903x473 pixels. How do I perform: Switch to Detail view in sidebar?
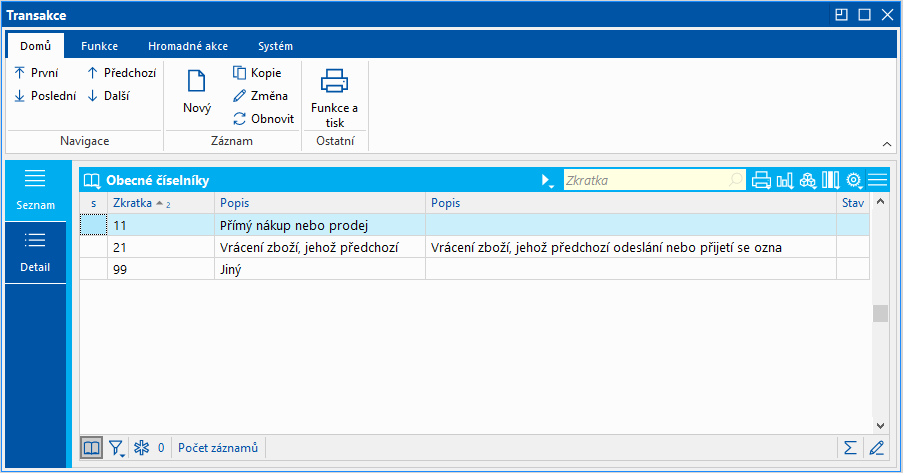[35, 253]
